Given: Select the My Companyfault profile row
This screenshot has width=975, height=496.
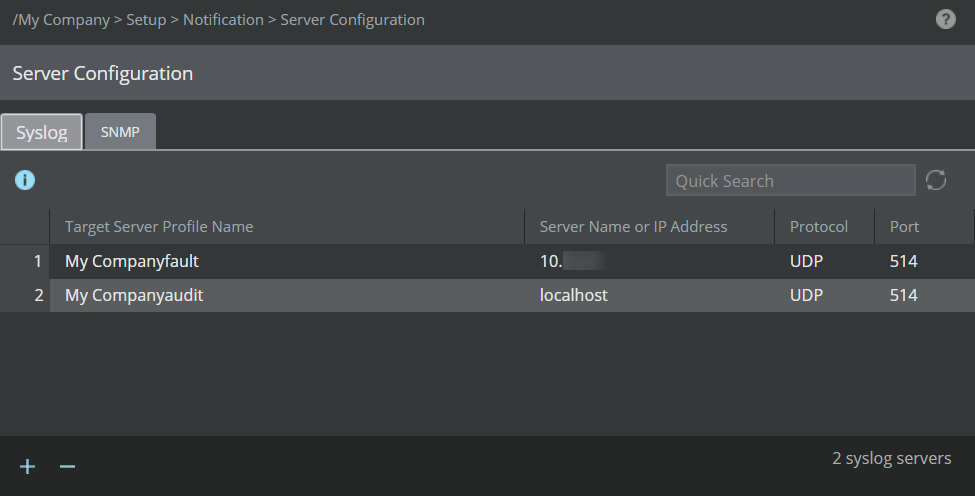Looking at the screenshot, I should [488, 261].
